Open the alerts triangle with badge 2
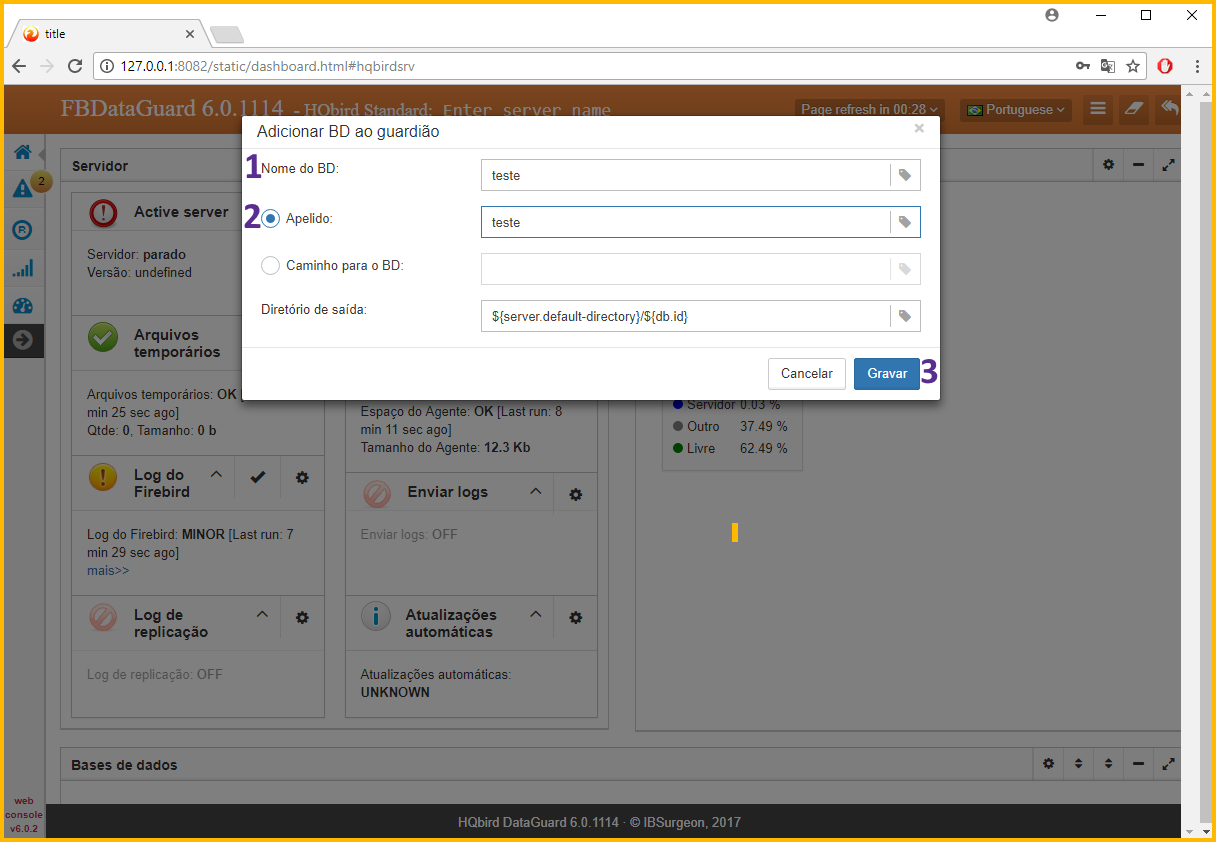This screenshot has width=1216, height=842. coord(22,188)
